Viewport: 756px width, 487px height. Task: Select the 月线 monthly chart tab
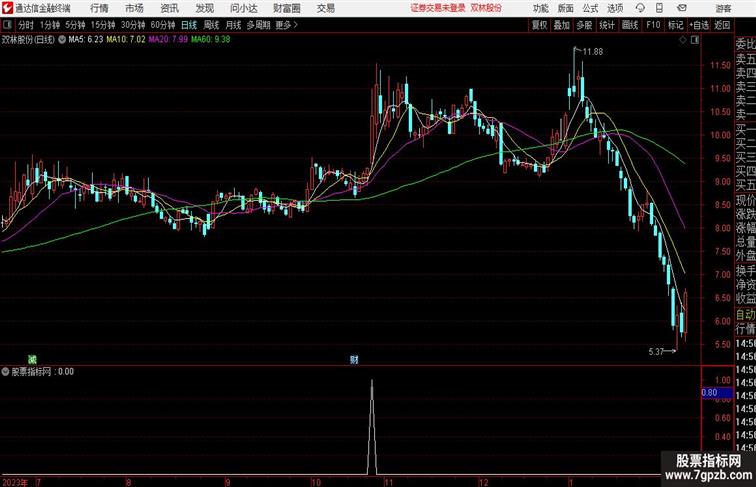pos(233,25)
